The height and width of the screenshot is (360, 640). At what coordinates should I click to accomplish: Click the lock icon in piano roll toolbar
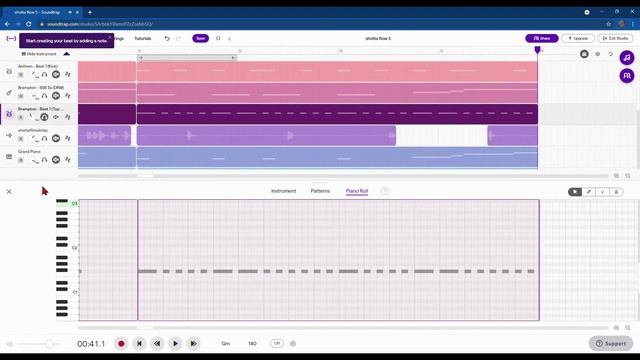pos(616,192)
